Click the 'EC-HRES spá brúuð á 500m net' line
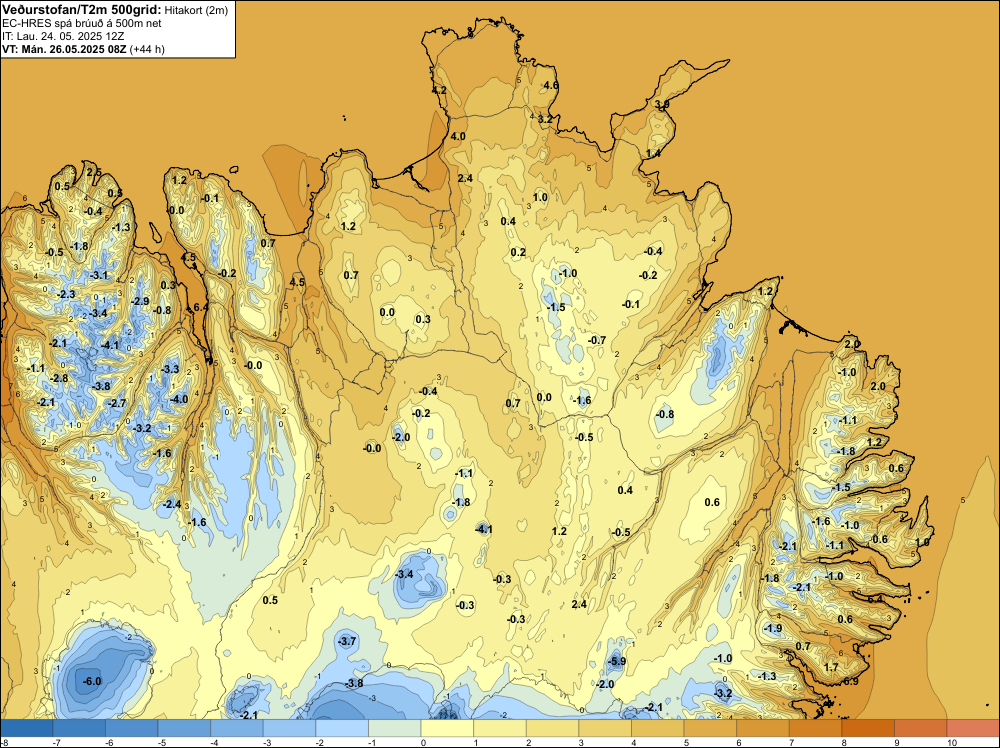 pyautogui.click(x=82, y=24)
